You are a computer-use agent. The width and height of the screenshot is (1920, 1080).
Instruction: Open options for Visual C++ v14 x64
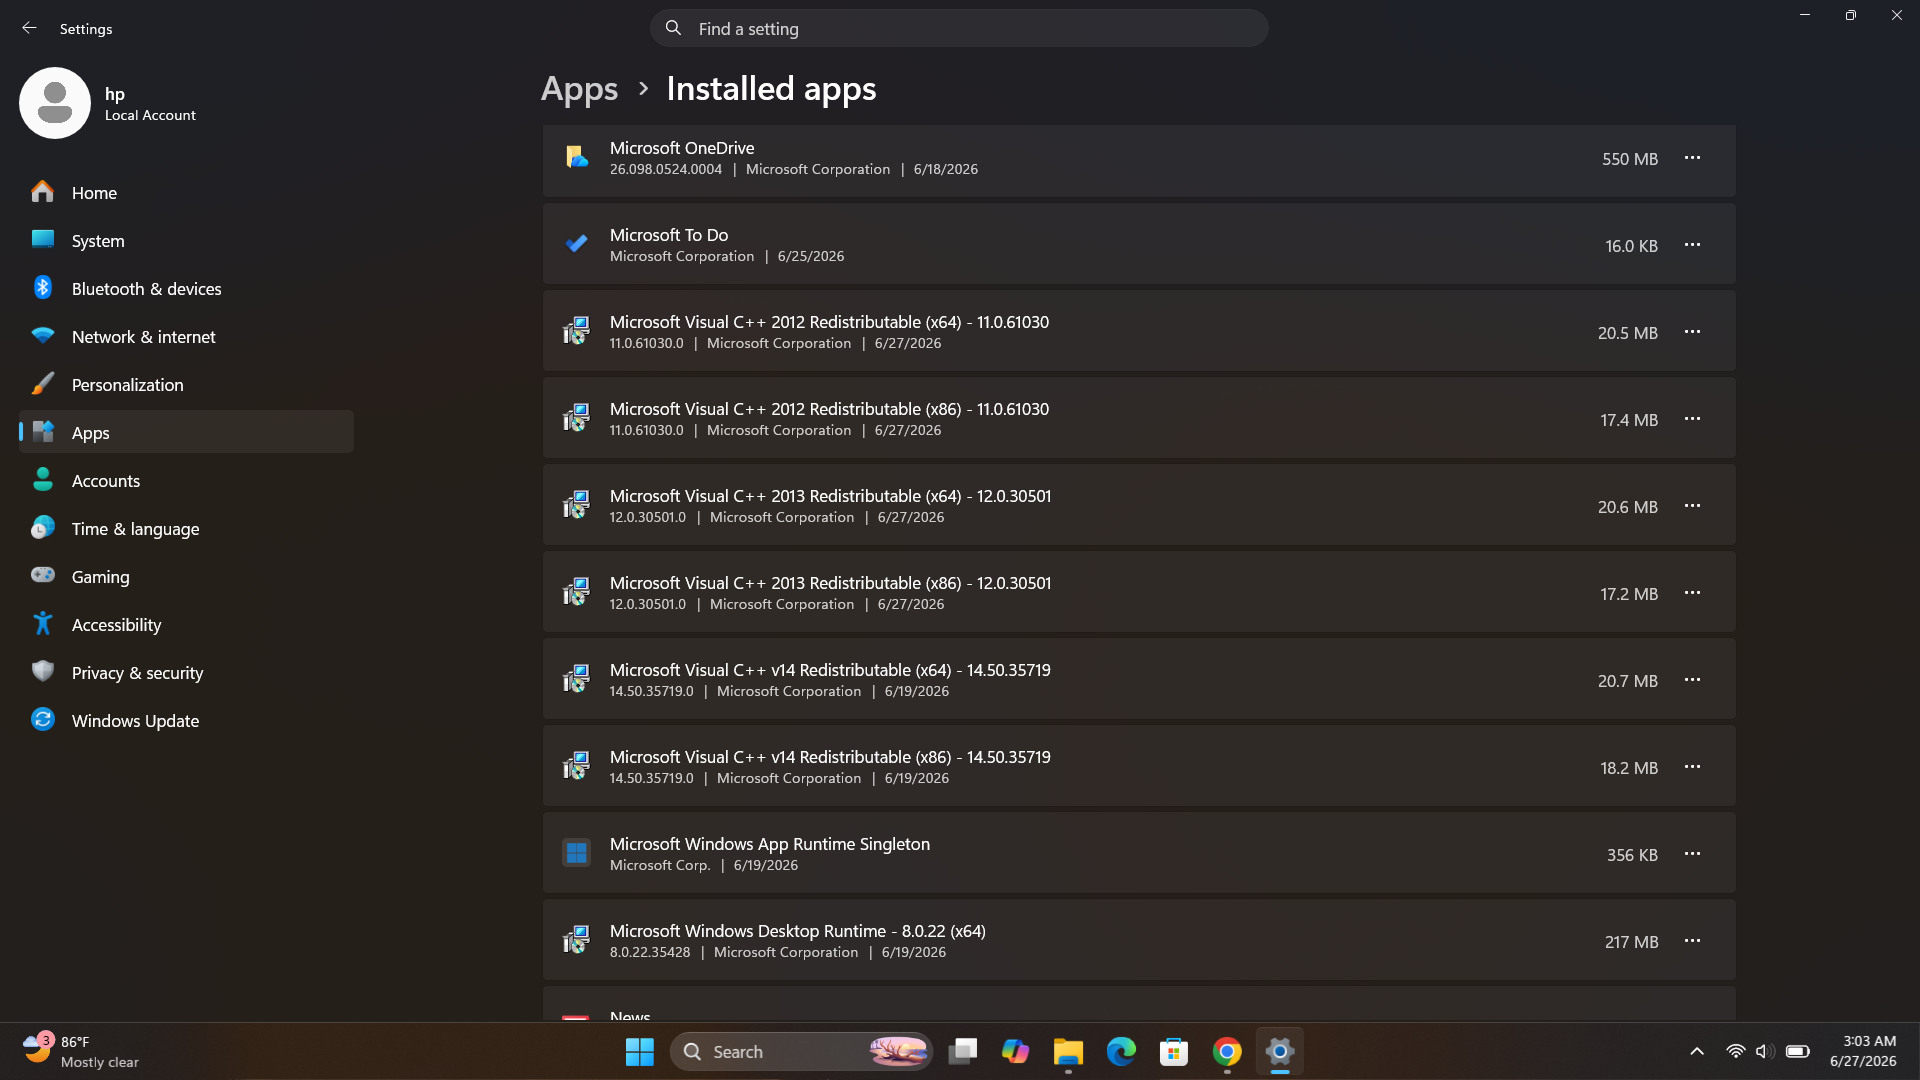(1692, 680)
